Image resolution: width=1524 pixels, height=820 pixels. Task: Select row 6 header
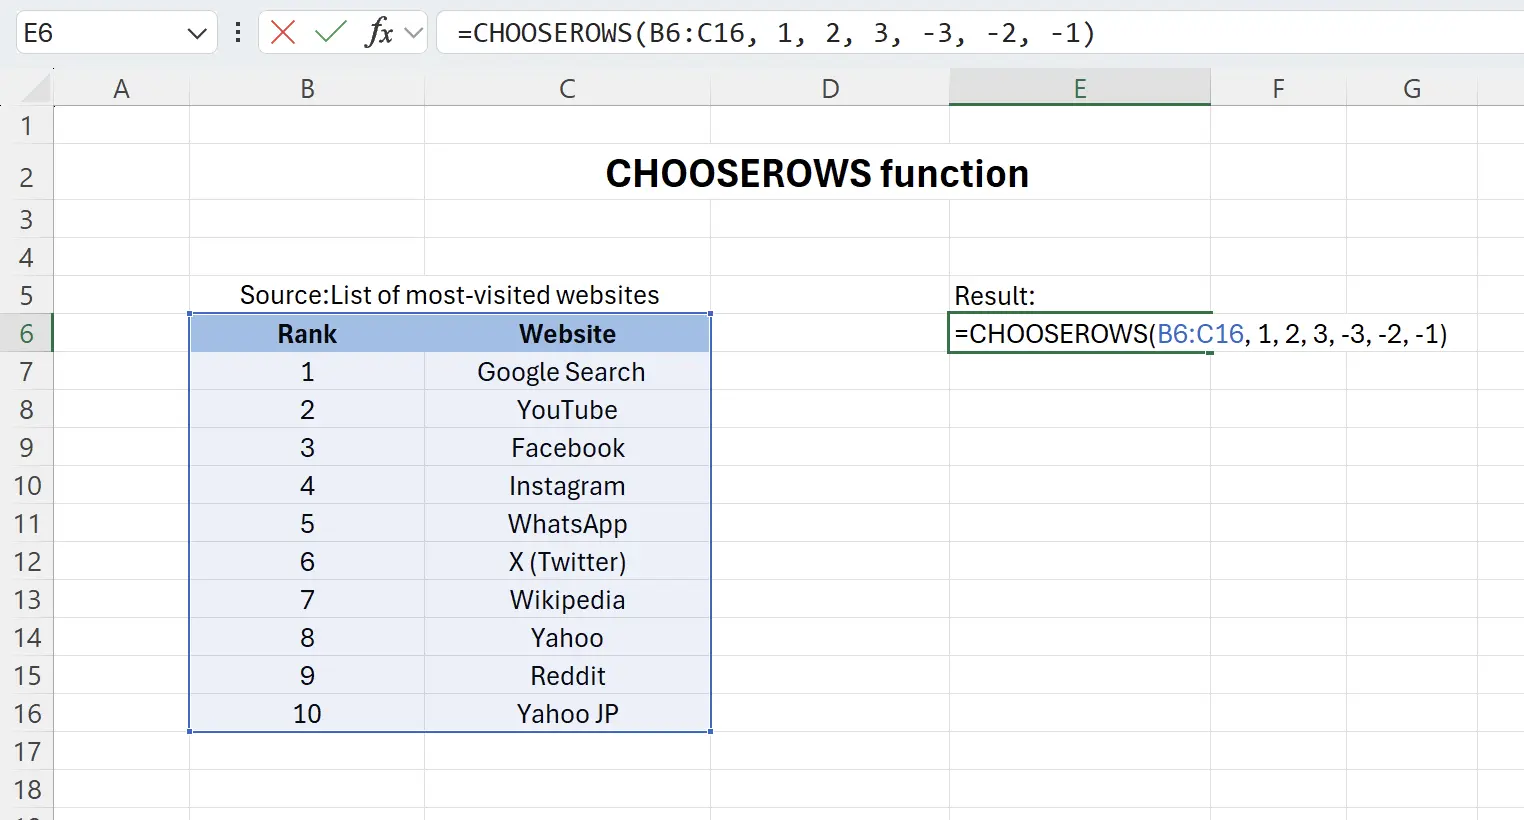point(27,333)
